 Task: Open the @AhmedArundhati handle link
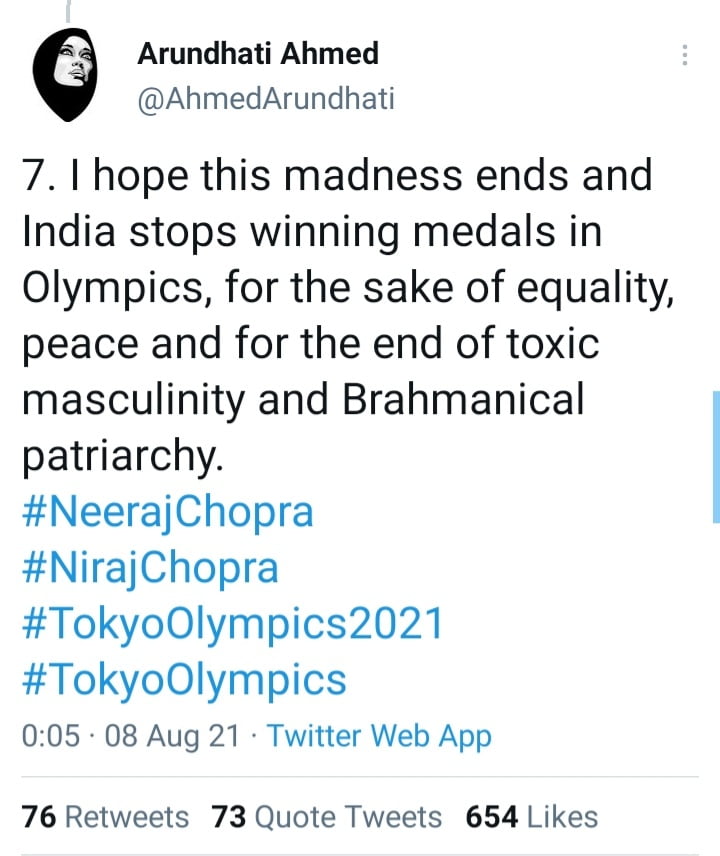[x=265, y=99]
